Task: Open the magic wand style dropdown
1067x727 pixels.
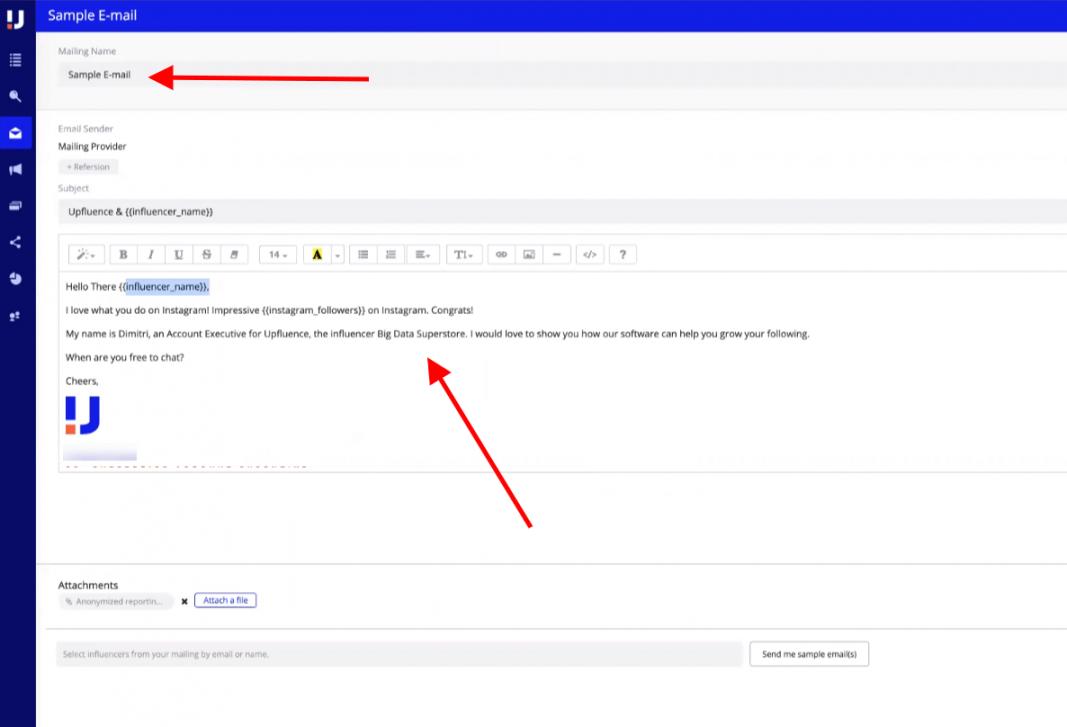Action: click(x=85, y=255)
